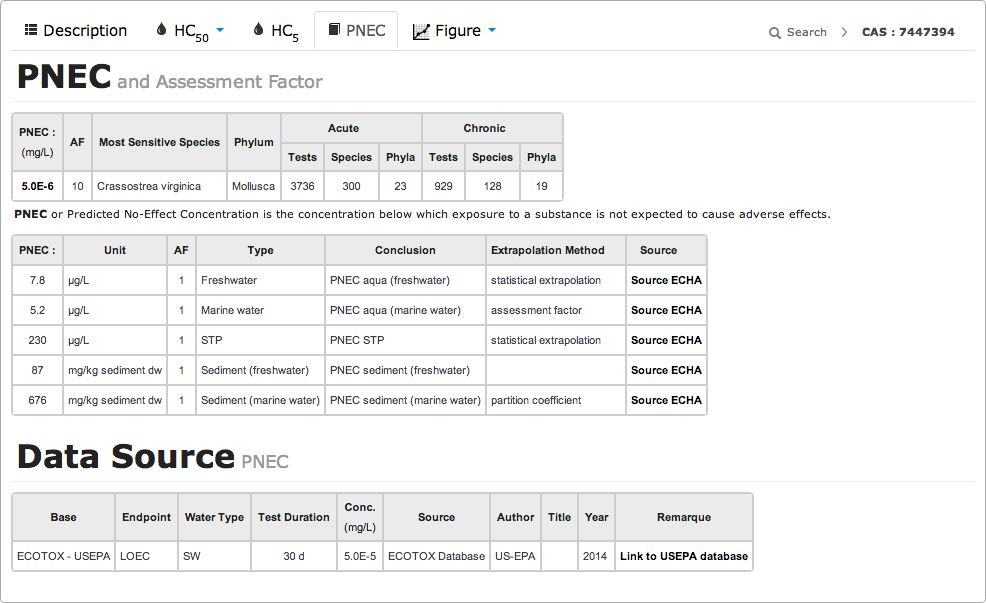Viewport: 986px width, 603px height.
Task: Click the CAS : 7447394 label
Action: (x=908, y=32)
